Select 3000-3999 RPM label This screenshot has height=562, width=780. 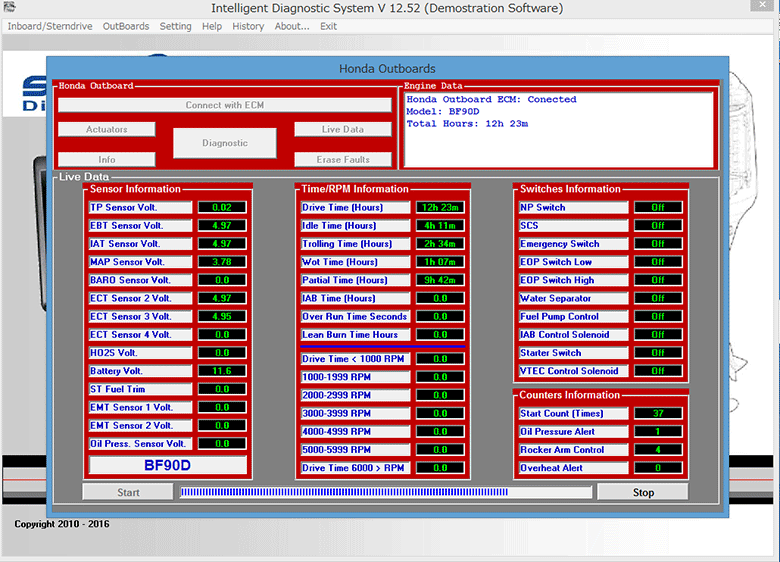click(356, 413)
